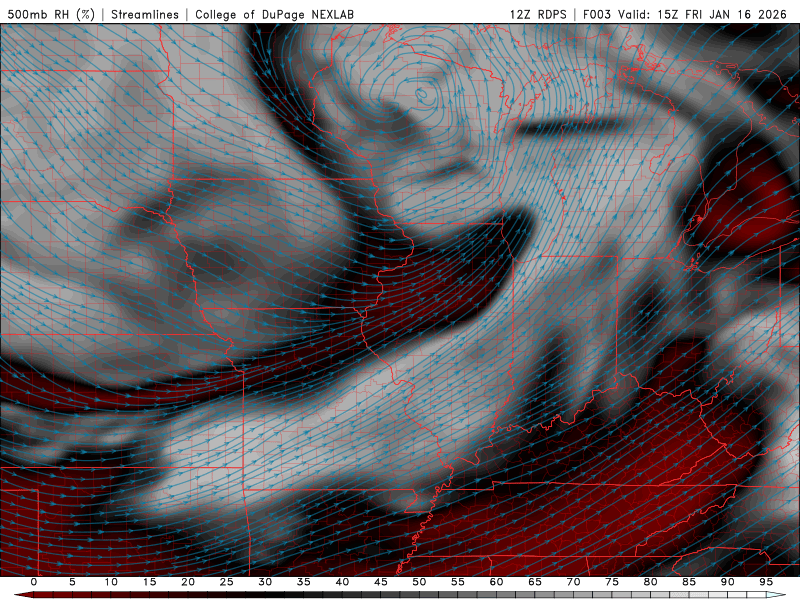Click the '30' color scale label

[x=265, y=582]
